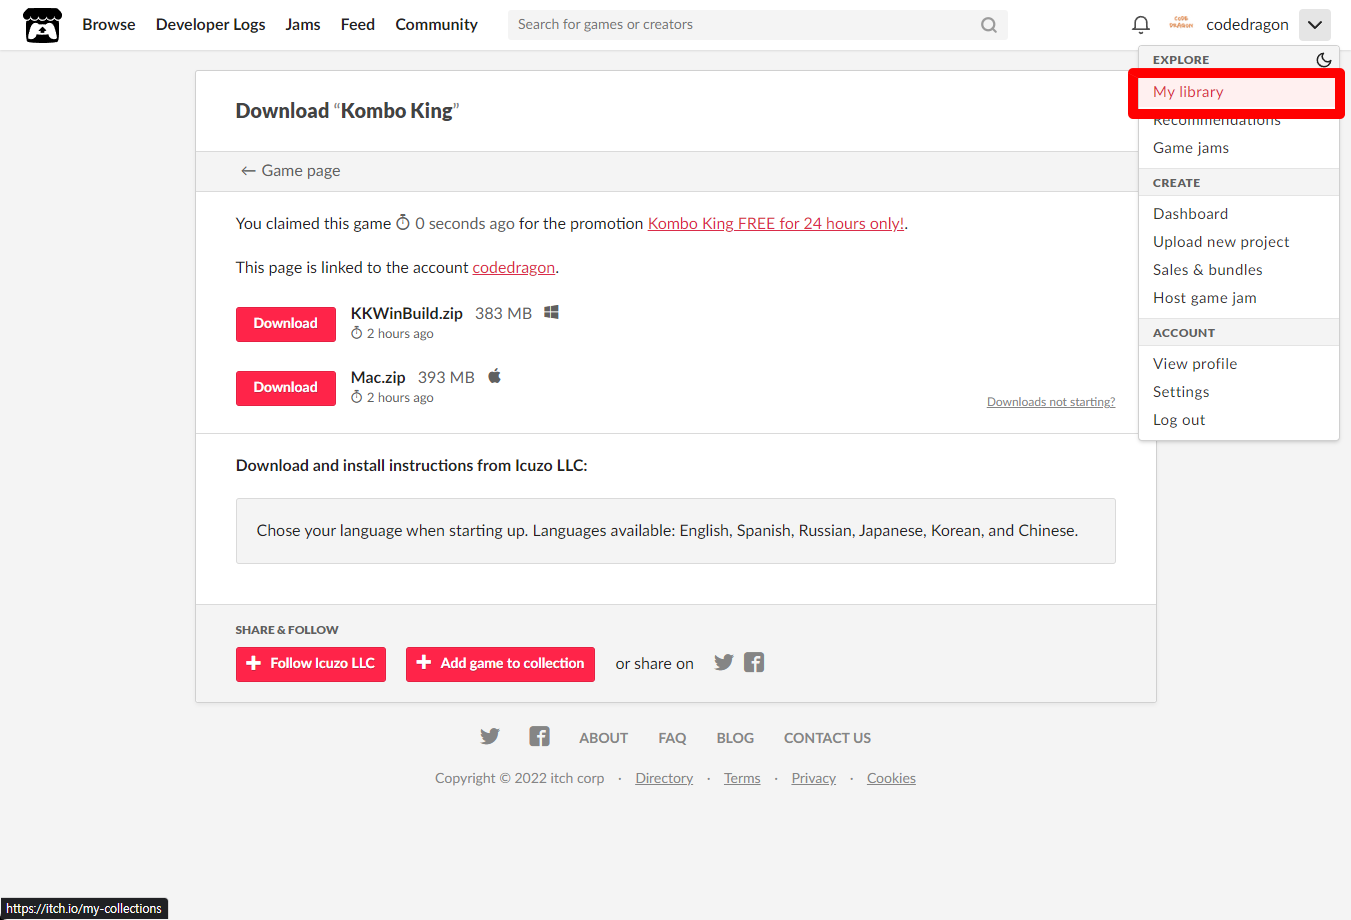Open the FAQ footer link
The image size is (1351, 920).
(x=672, y=738)
